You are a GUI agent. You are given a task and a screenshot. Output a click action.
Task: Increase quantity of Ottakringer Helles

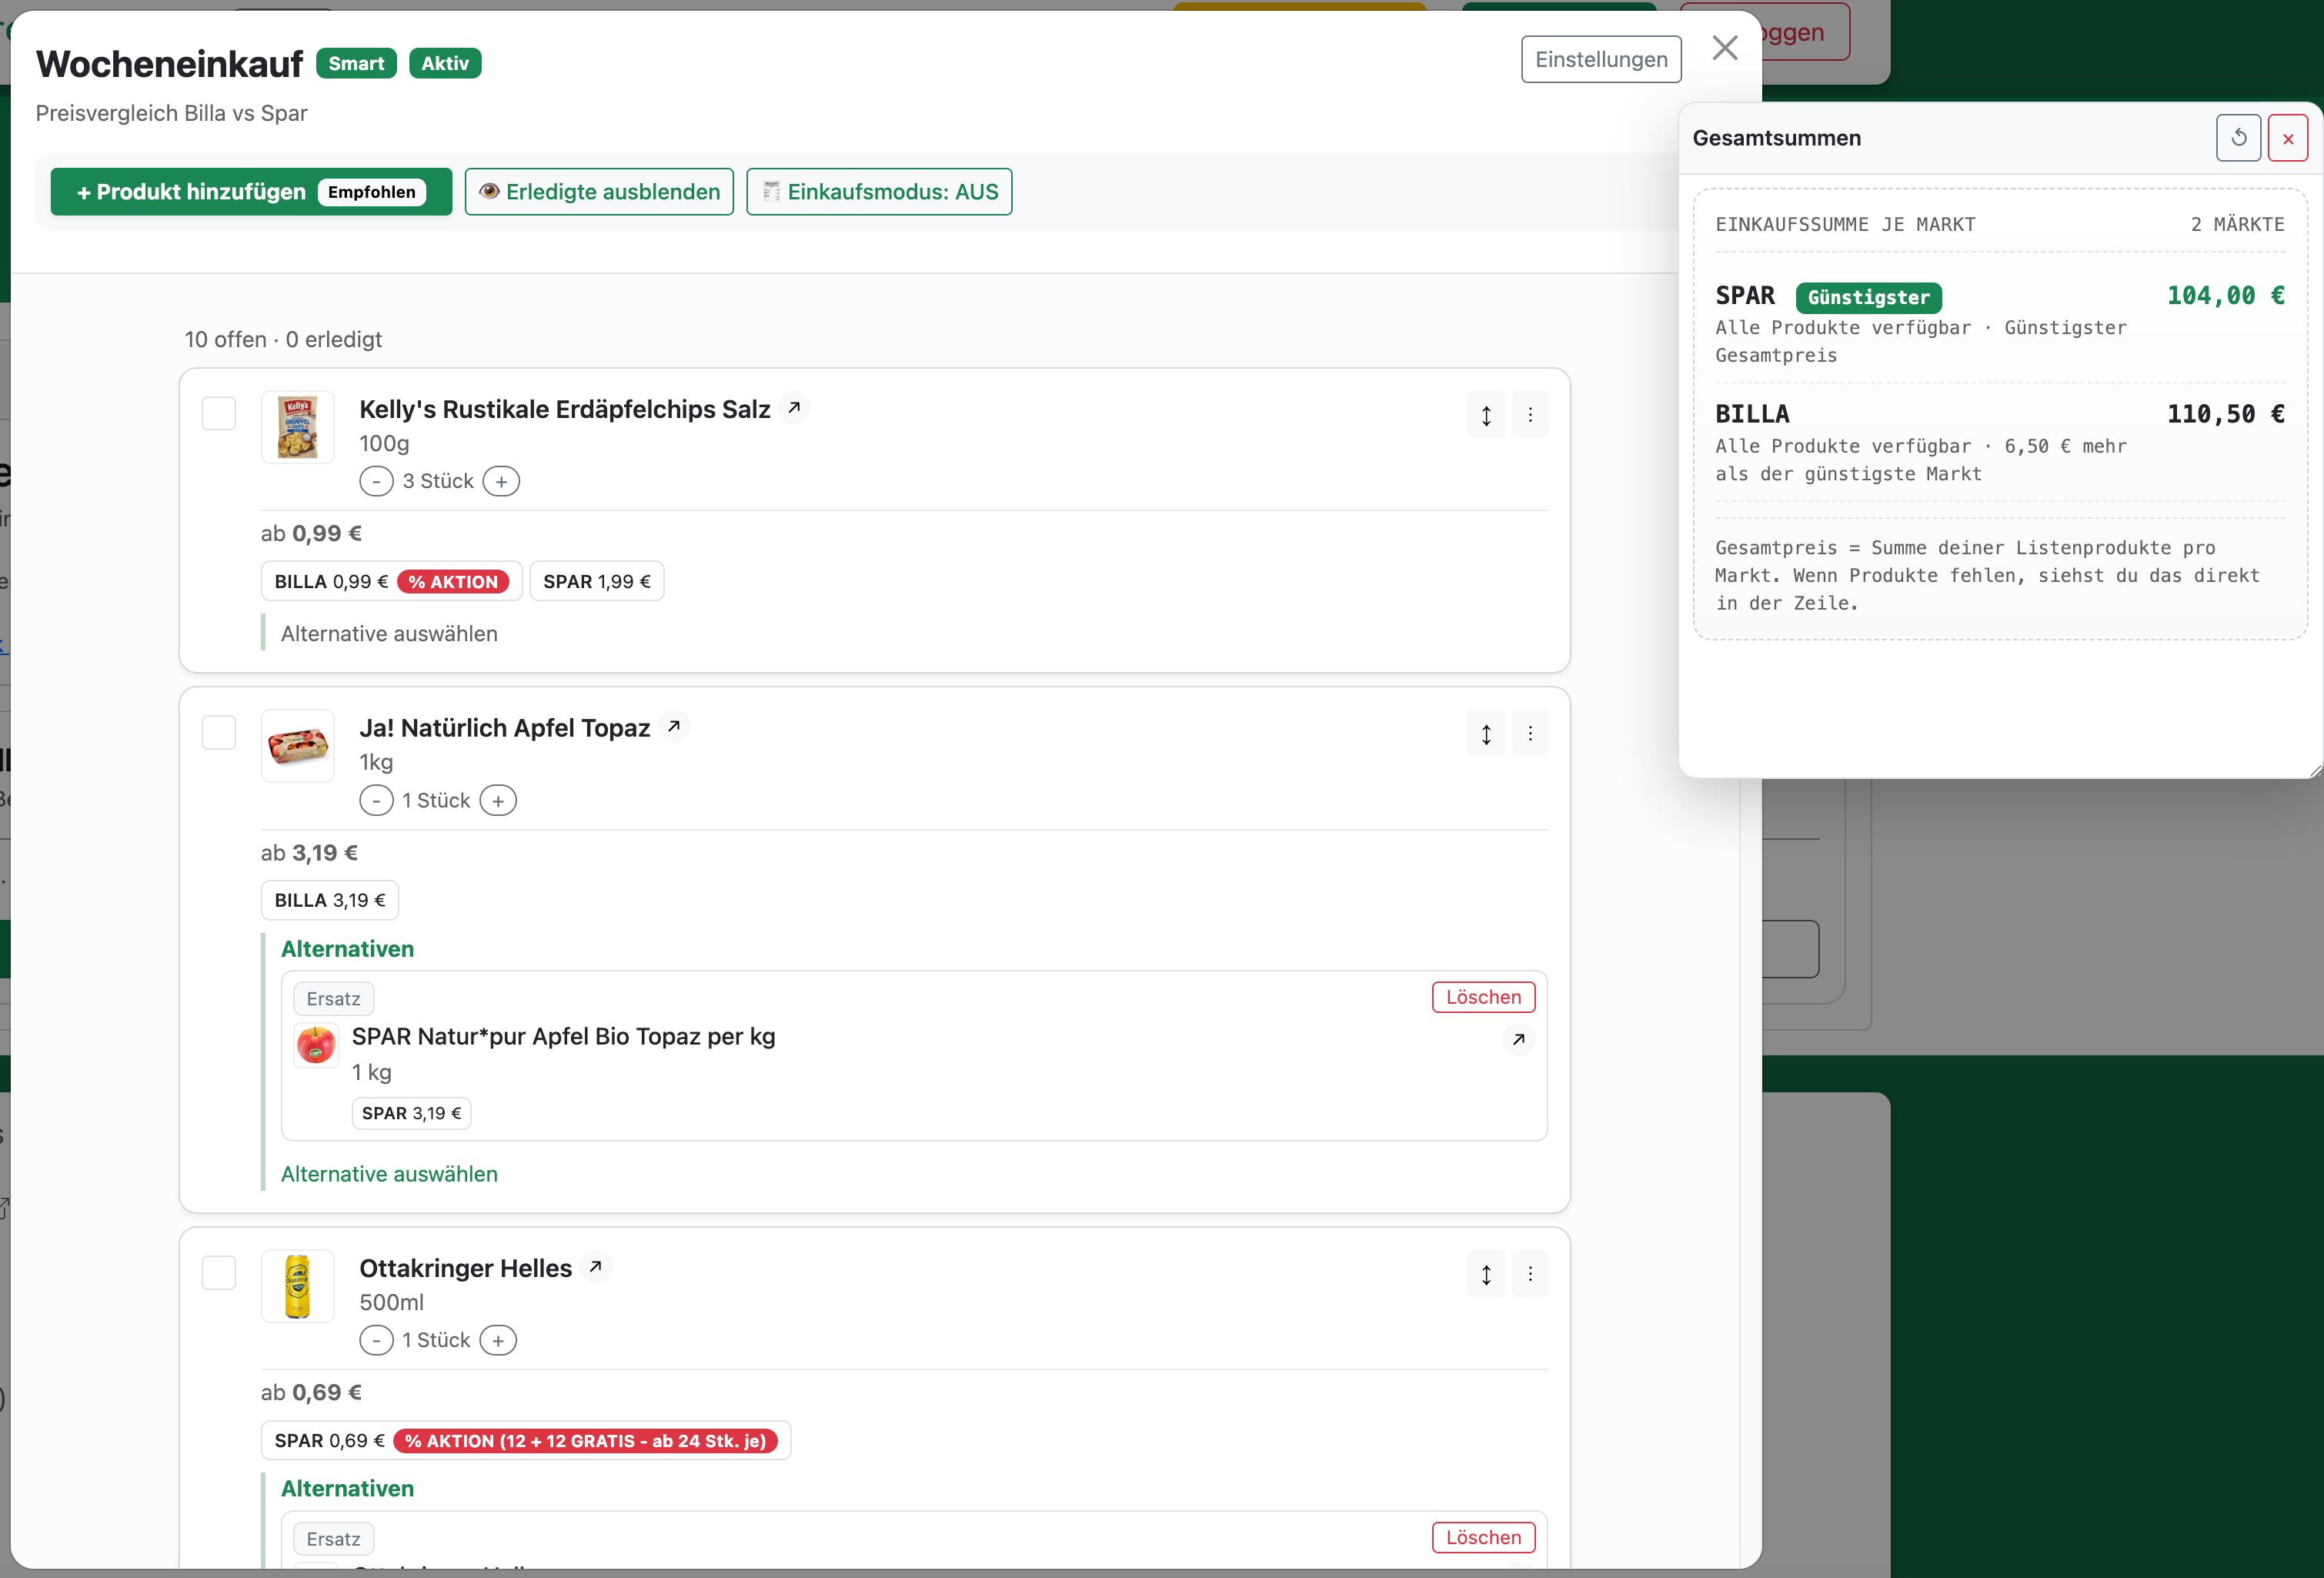click(x=498, y=1340)
